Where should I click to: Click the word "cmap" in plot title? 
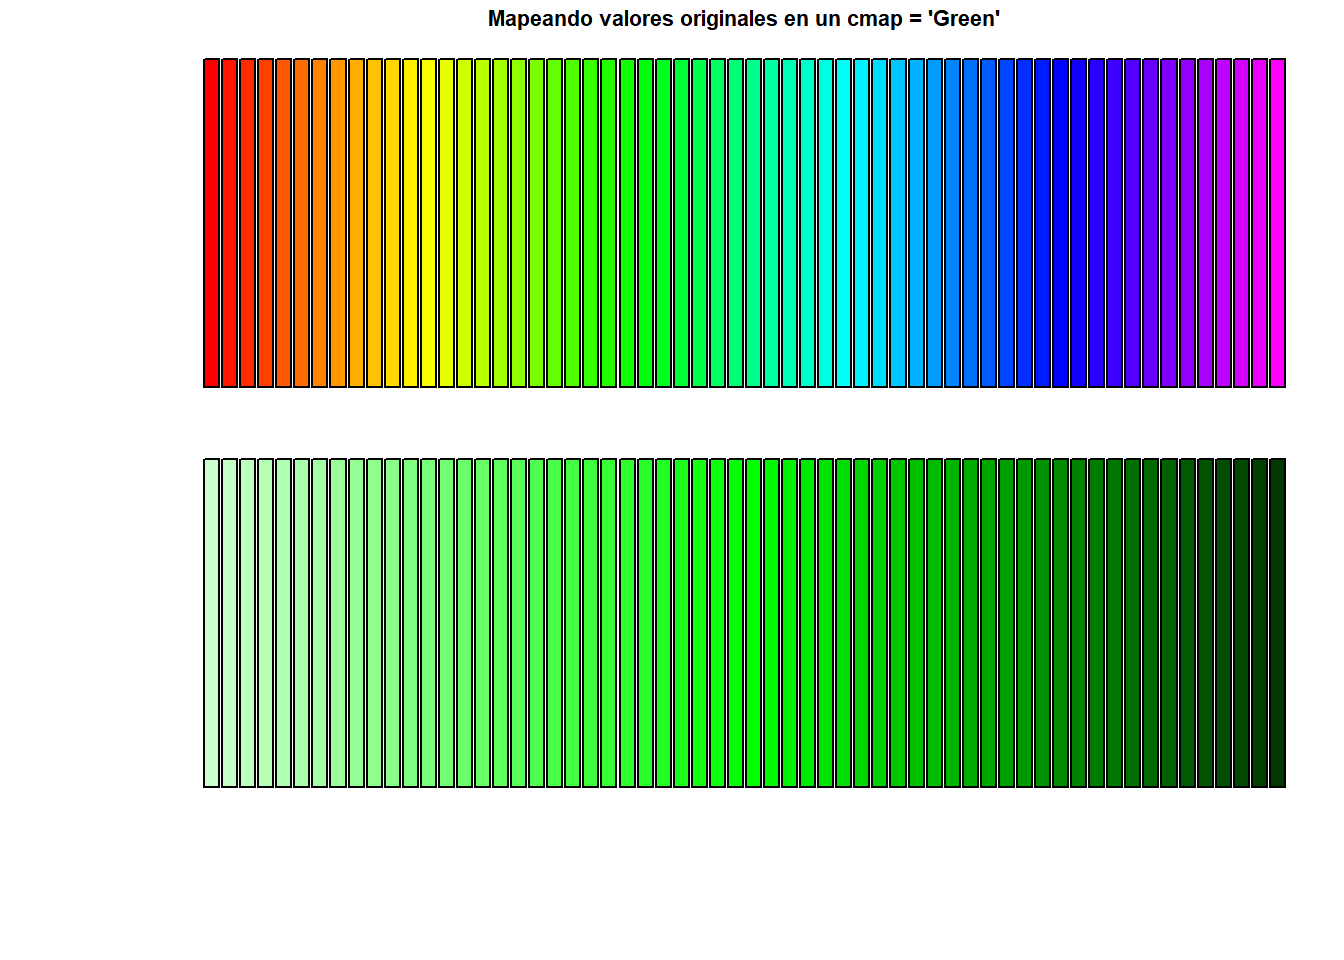pos(874,19)
